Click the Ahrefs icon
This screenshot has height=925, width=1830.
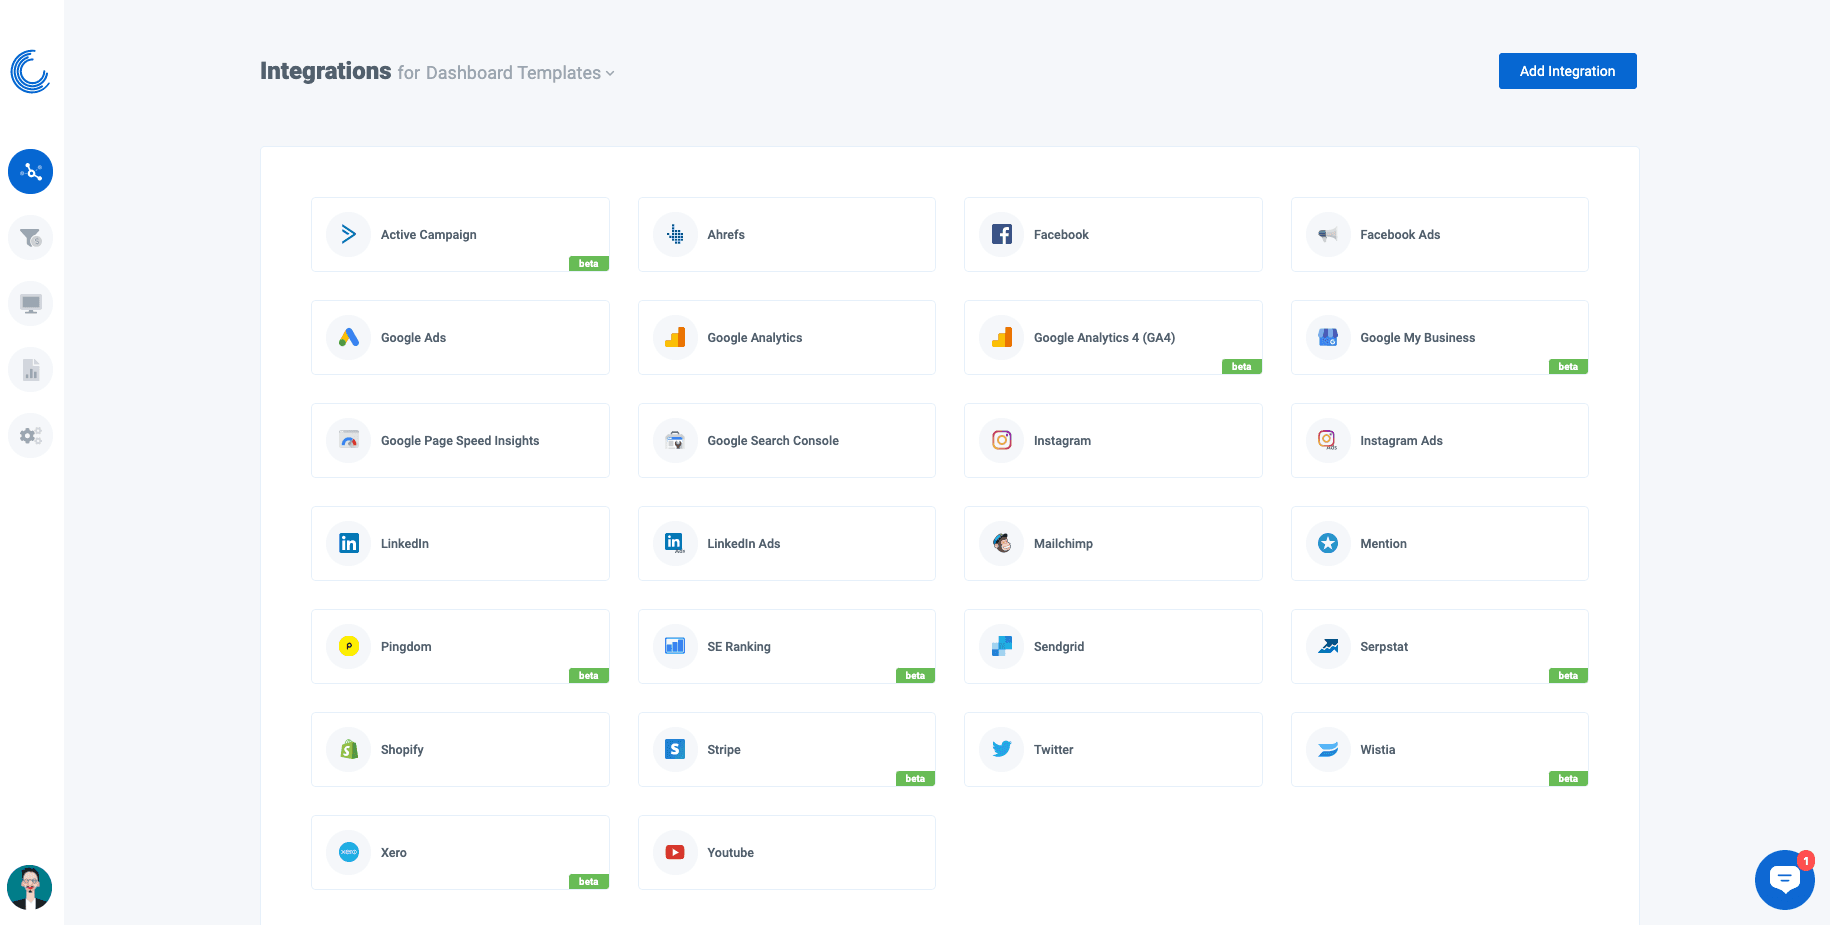pos(675,234)
